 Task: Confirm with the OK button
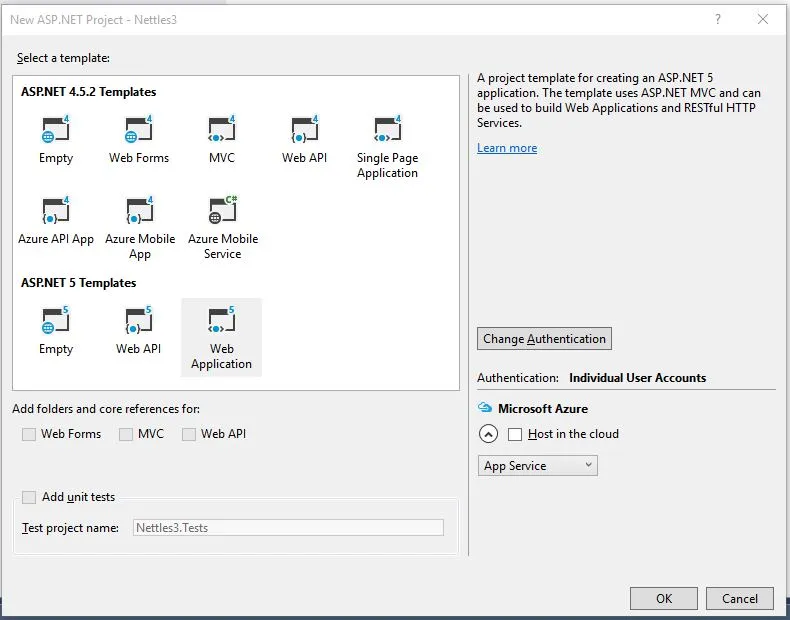(x=664, y=598)
